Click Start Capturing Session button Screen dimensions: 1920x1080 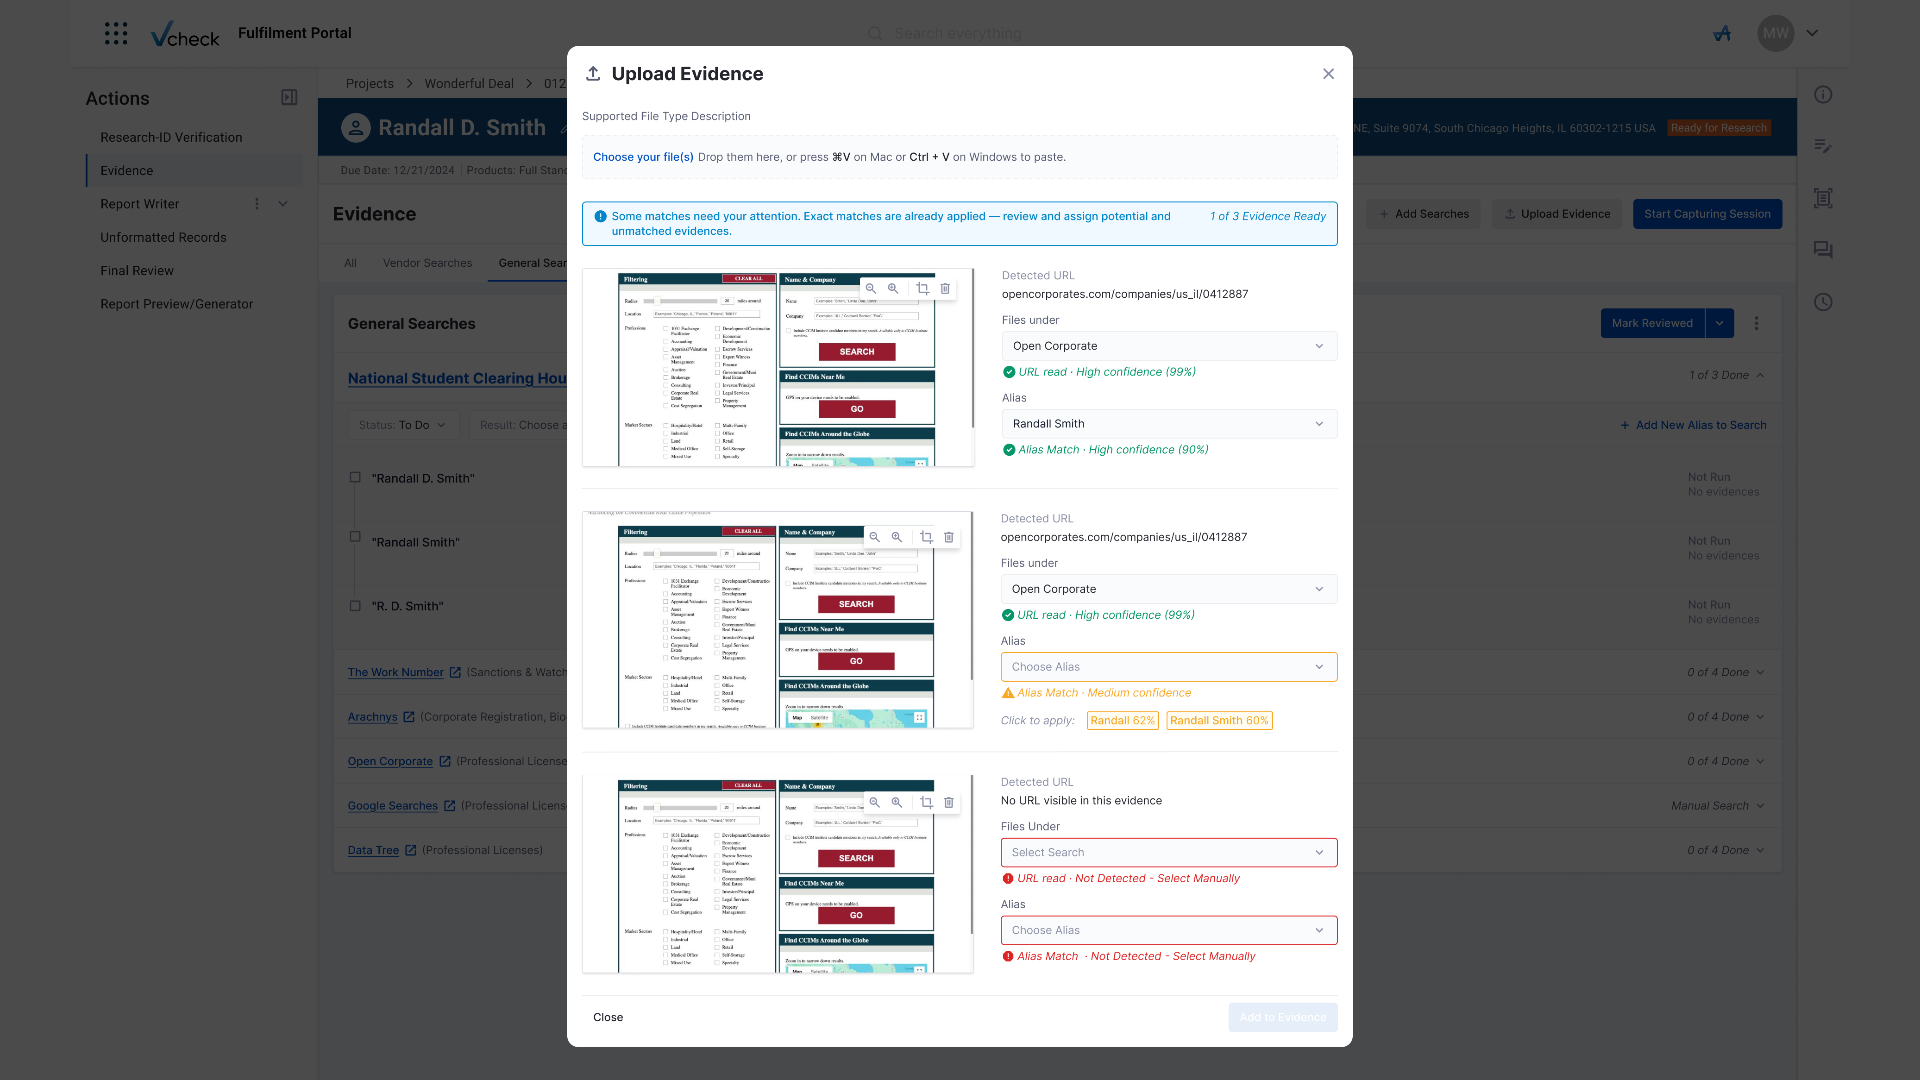[x=1707, y=214]
